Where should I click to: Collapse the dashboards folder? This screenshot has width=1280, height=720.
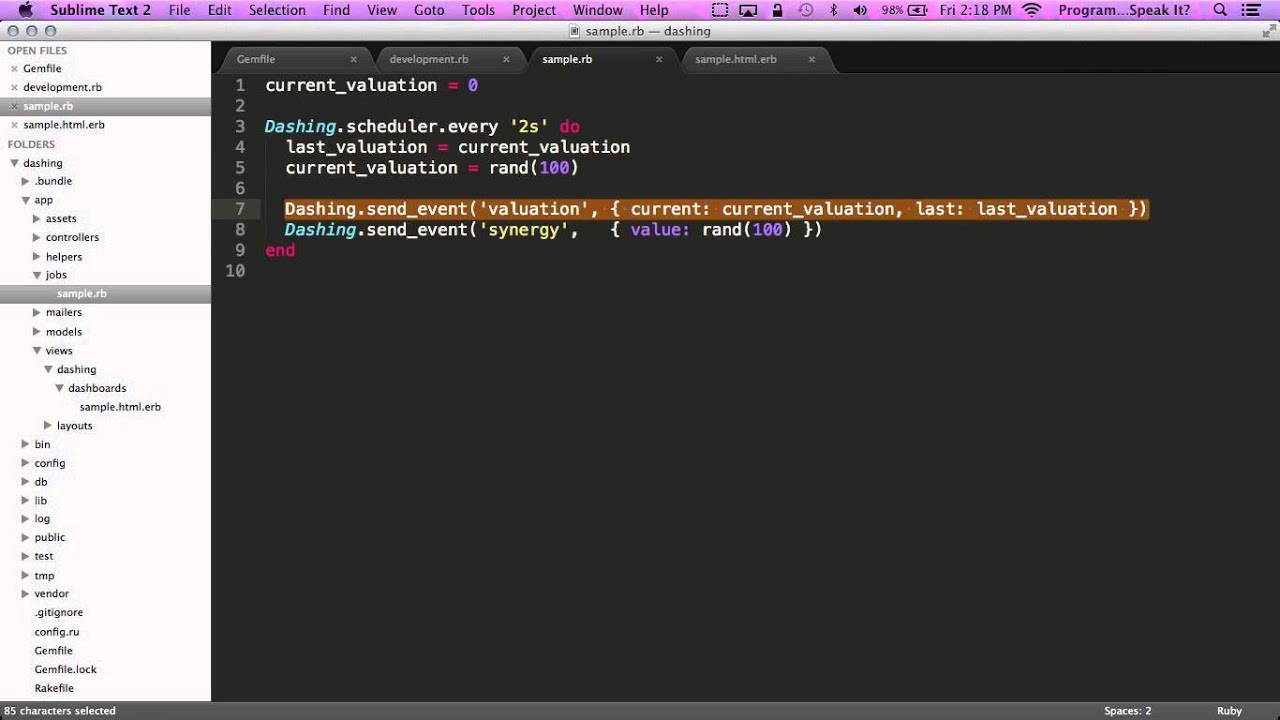click(x=60, y=388)
